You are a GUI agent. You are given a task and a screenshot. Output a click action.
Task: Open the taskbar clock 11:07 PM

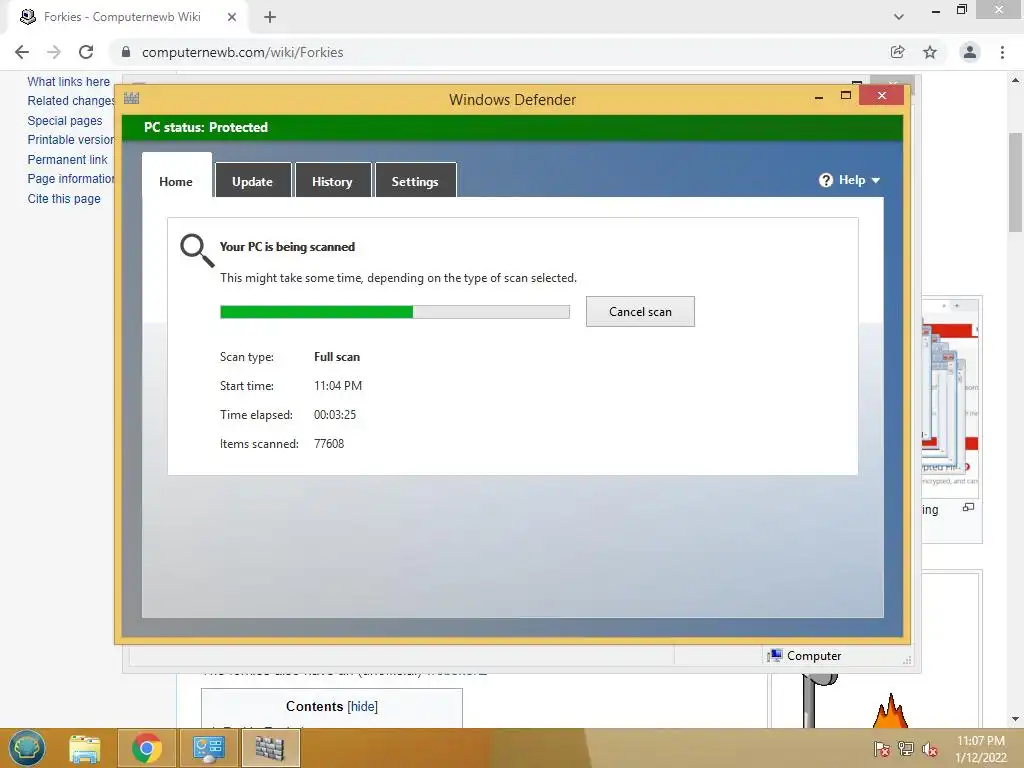point(980,748)
